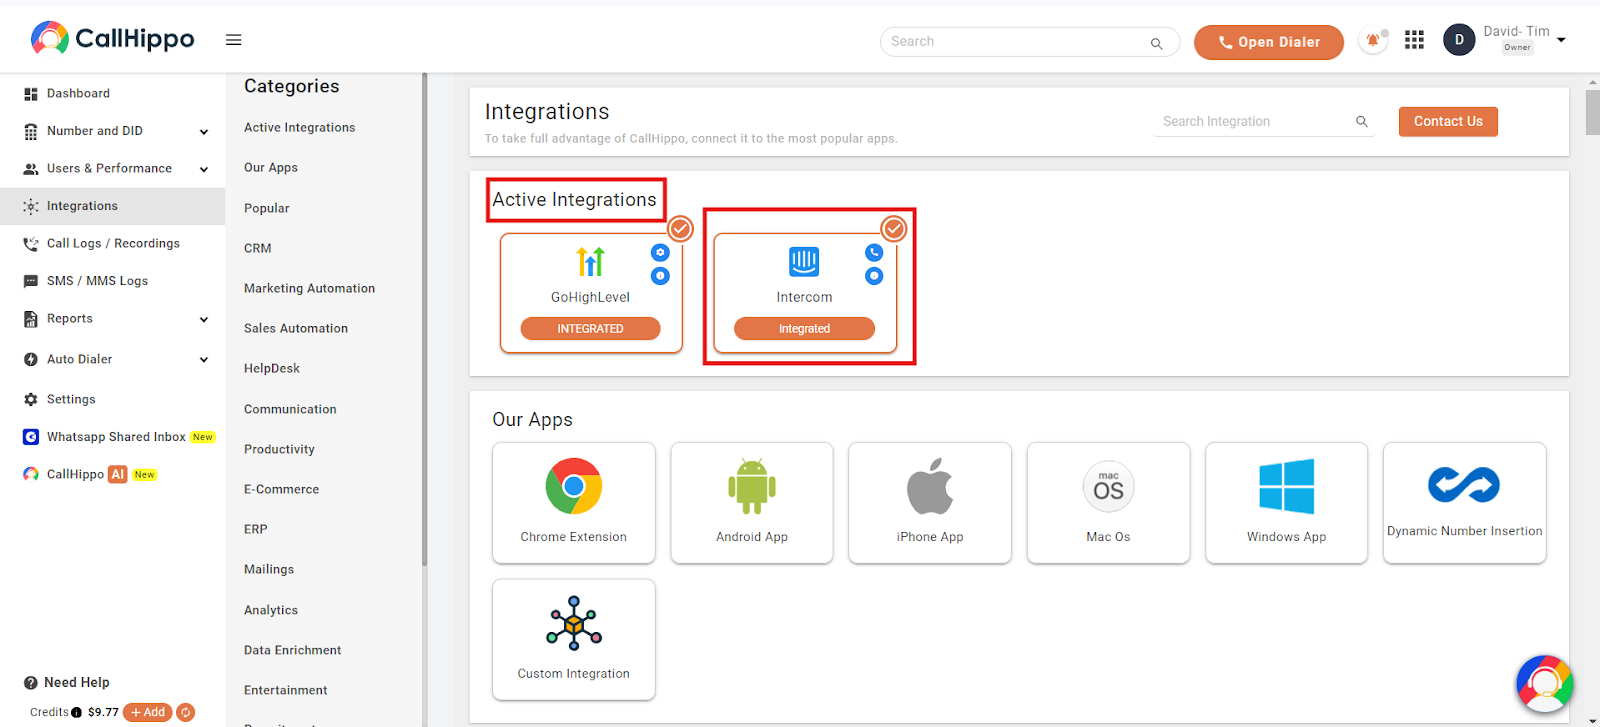Select the Active Integrations category
The height and width of the screenshot is (727, 1600).
coord(300,128)
